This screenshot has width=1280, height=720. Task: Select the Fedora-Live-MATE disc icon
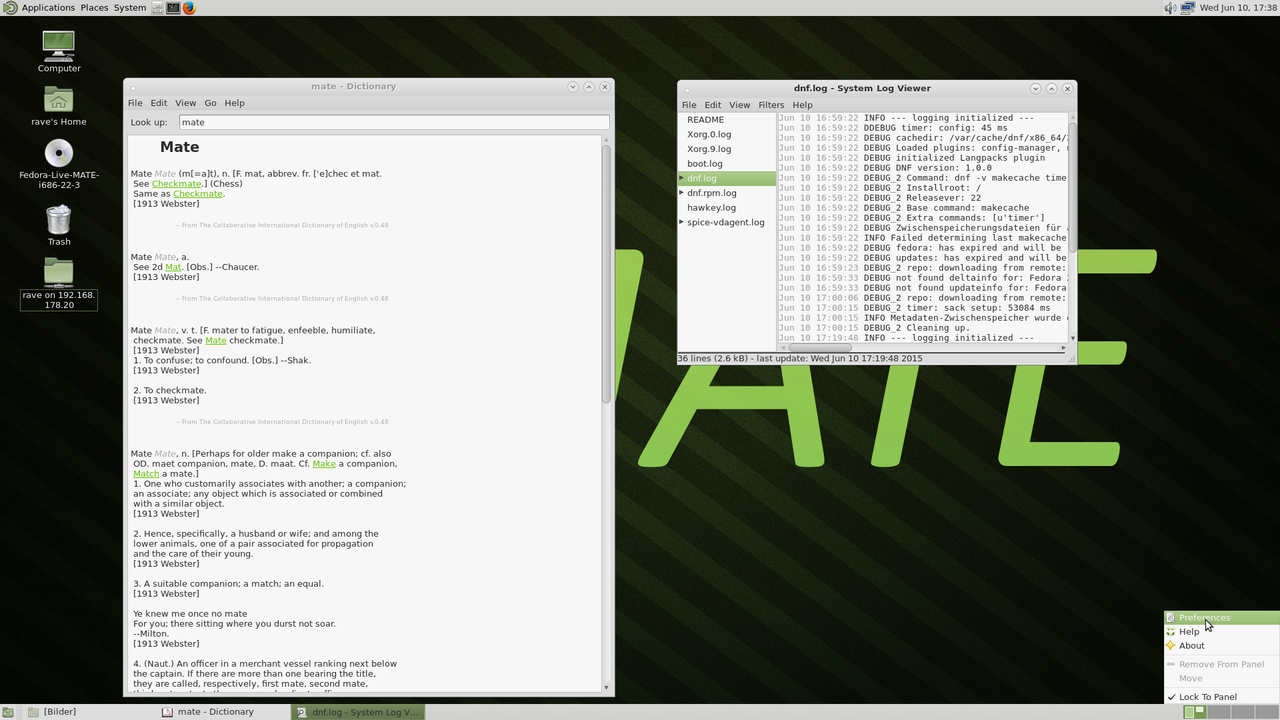pos(59,153)
